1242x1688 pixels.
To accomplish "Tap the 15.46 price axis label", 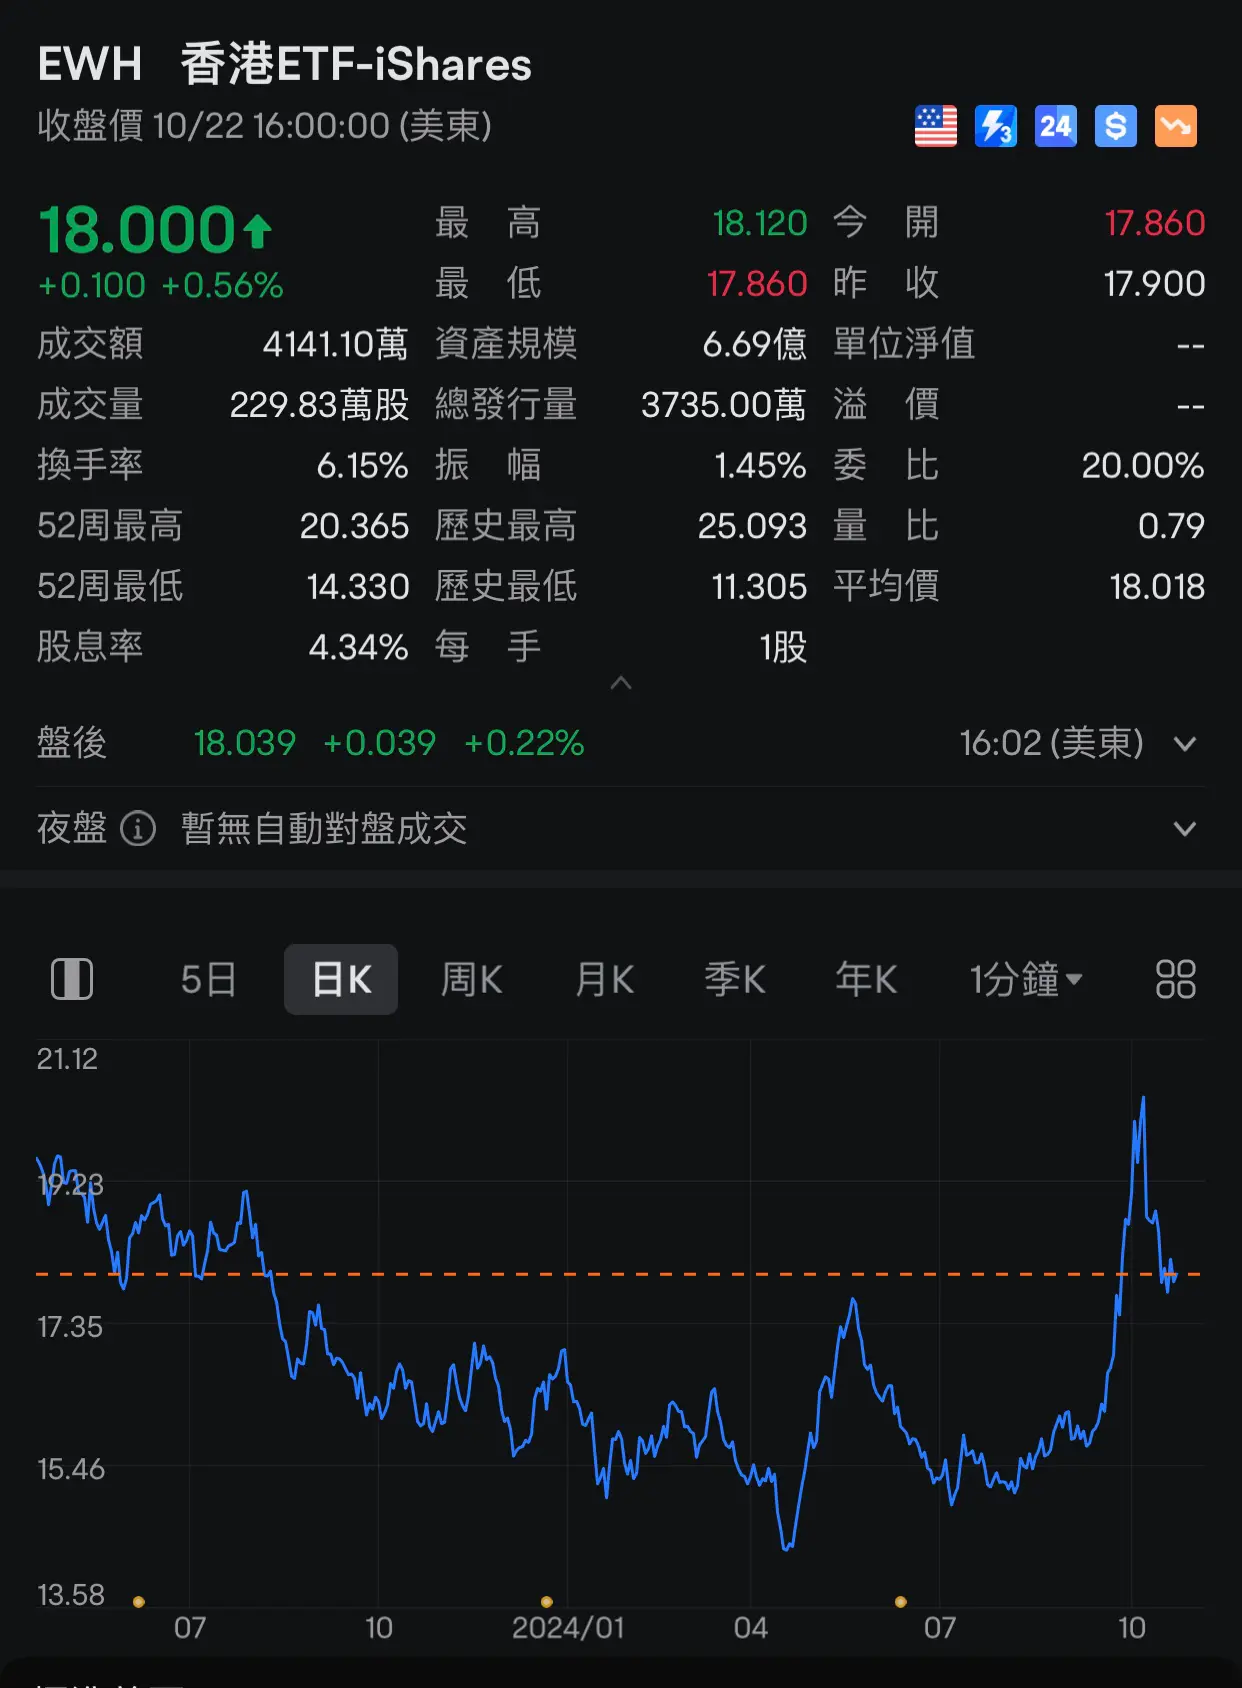I will click(x=70, y=1469).
